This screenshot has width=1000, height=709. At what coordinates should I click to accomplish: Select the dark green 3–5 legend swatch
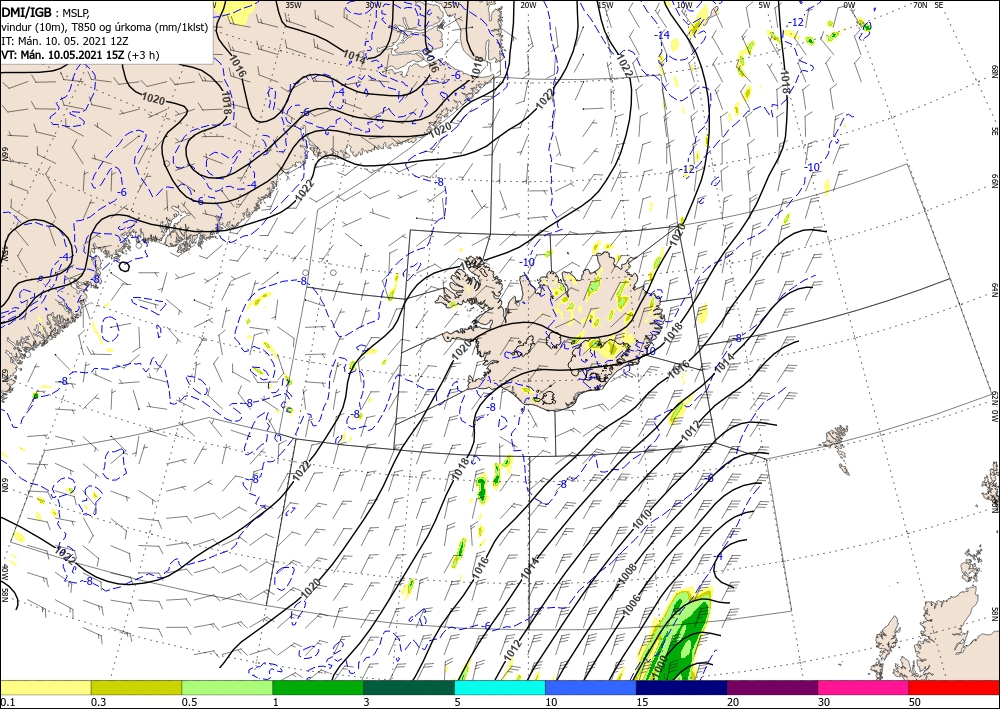pyautogui.click(x=409, y=687)
